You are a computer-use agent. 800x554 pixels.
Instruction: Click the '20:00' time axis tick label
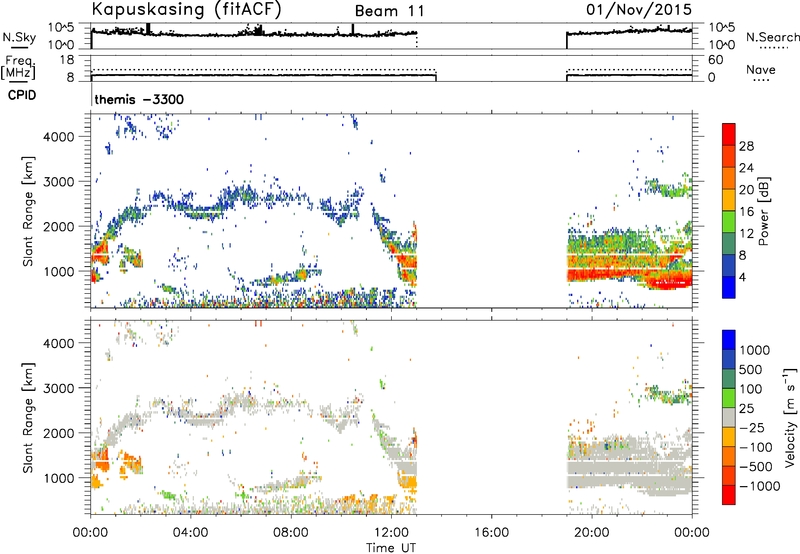tap(591, 533)
